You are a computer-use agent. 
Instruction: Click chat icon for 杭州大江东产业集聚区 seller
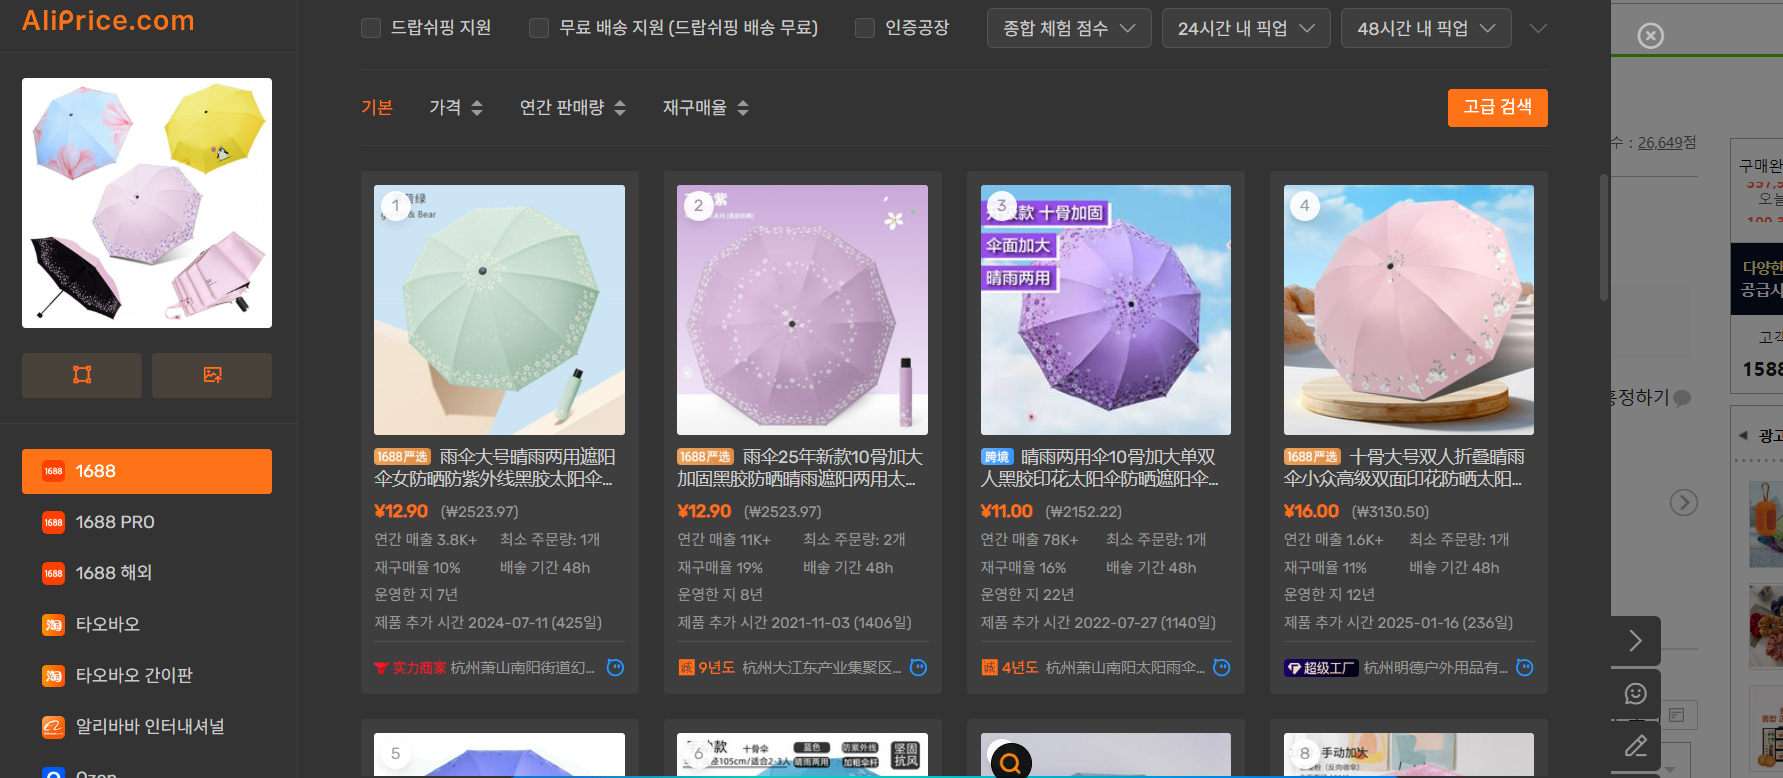(919, 667)
